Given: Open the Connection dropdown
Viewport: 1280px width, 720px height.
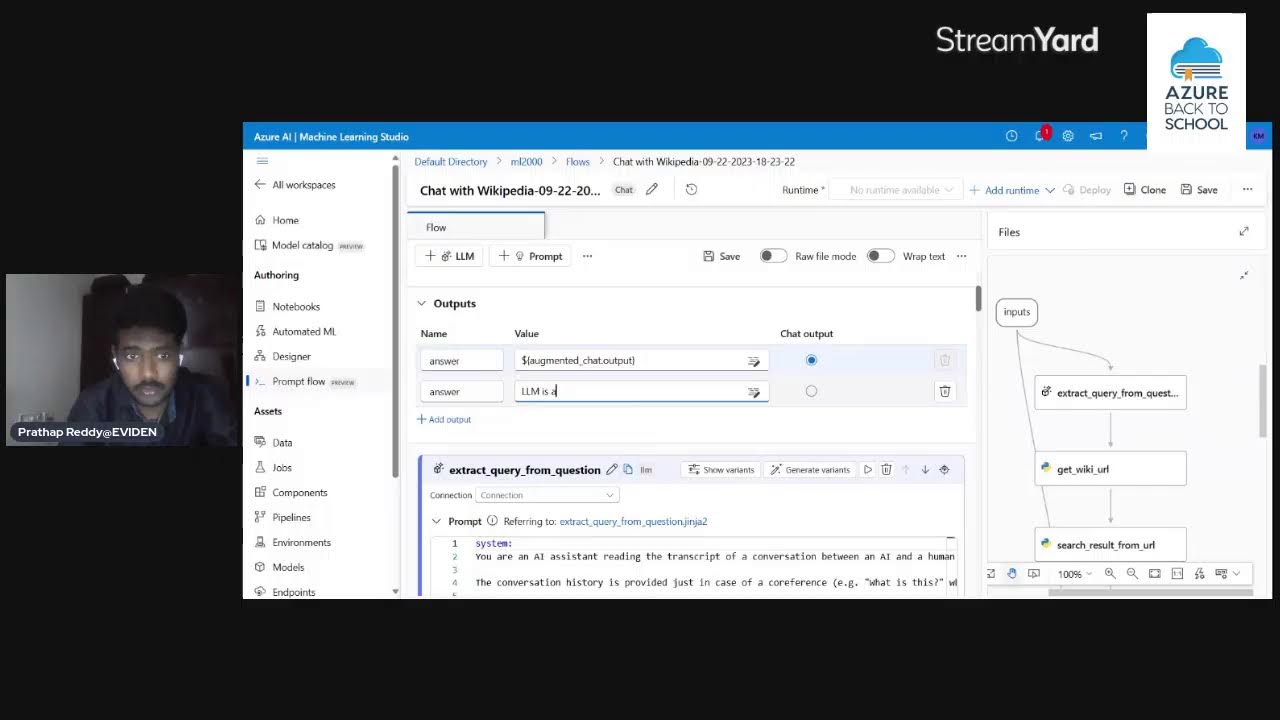Looking at the screenshot, I should pyautogui.click(x=547, y=495).
